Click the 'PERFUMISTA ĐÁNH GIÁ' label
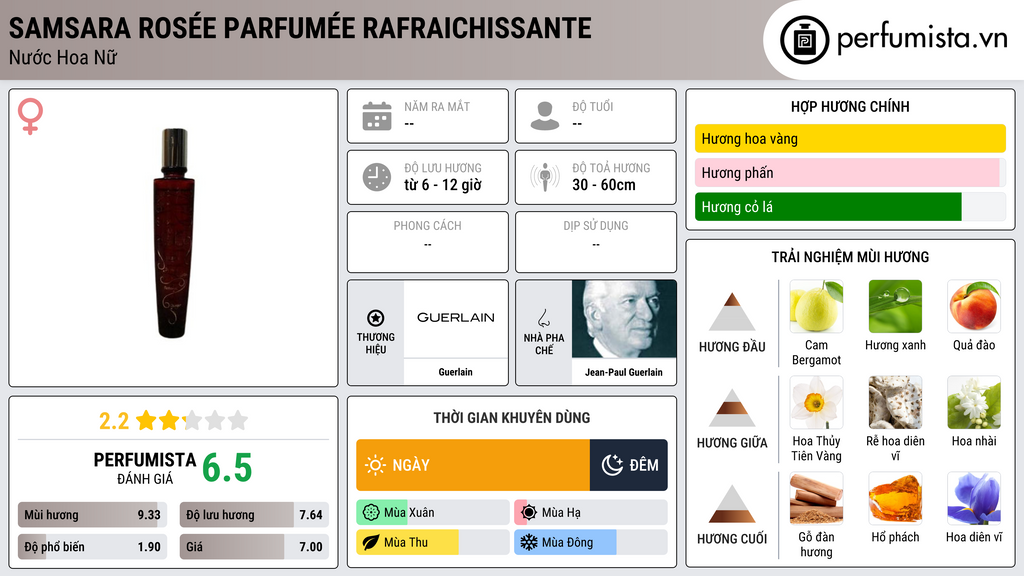The height and width of the screenshot is (576, 1024). point(145,468)
